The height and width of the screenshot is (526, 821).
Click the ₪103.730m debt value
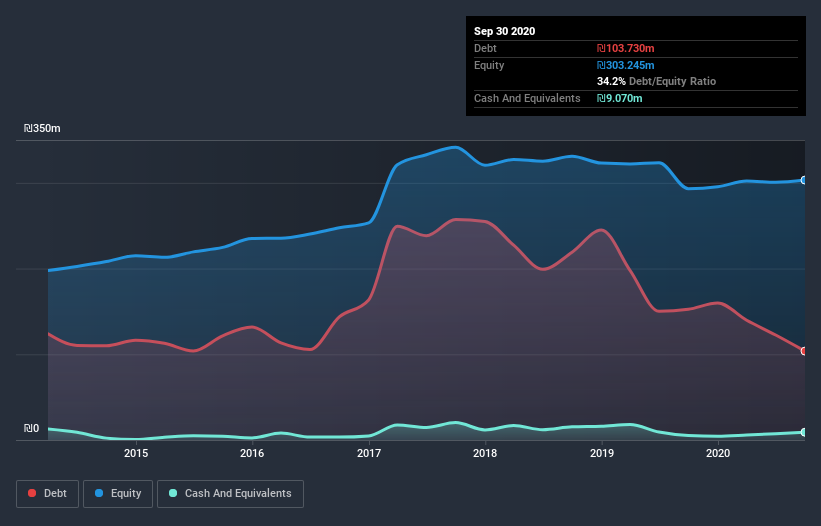click(x=626, y=48)
